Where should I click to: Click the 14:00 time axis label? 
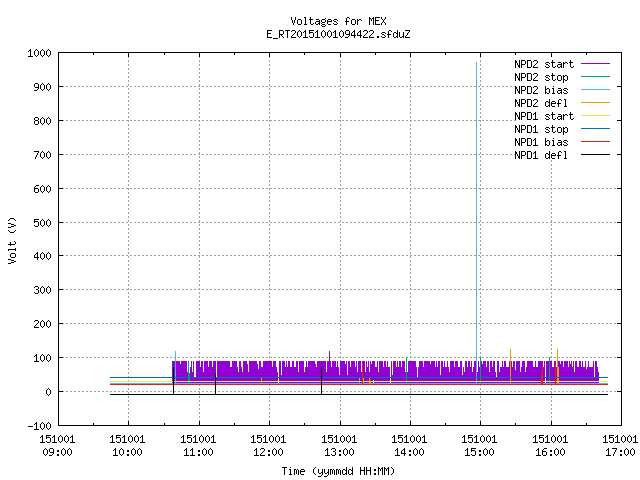click(x=409, y=452)
